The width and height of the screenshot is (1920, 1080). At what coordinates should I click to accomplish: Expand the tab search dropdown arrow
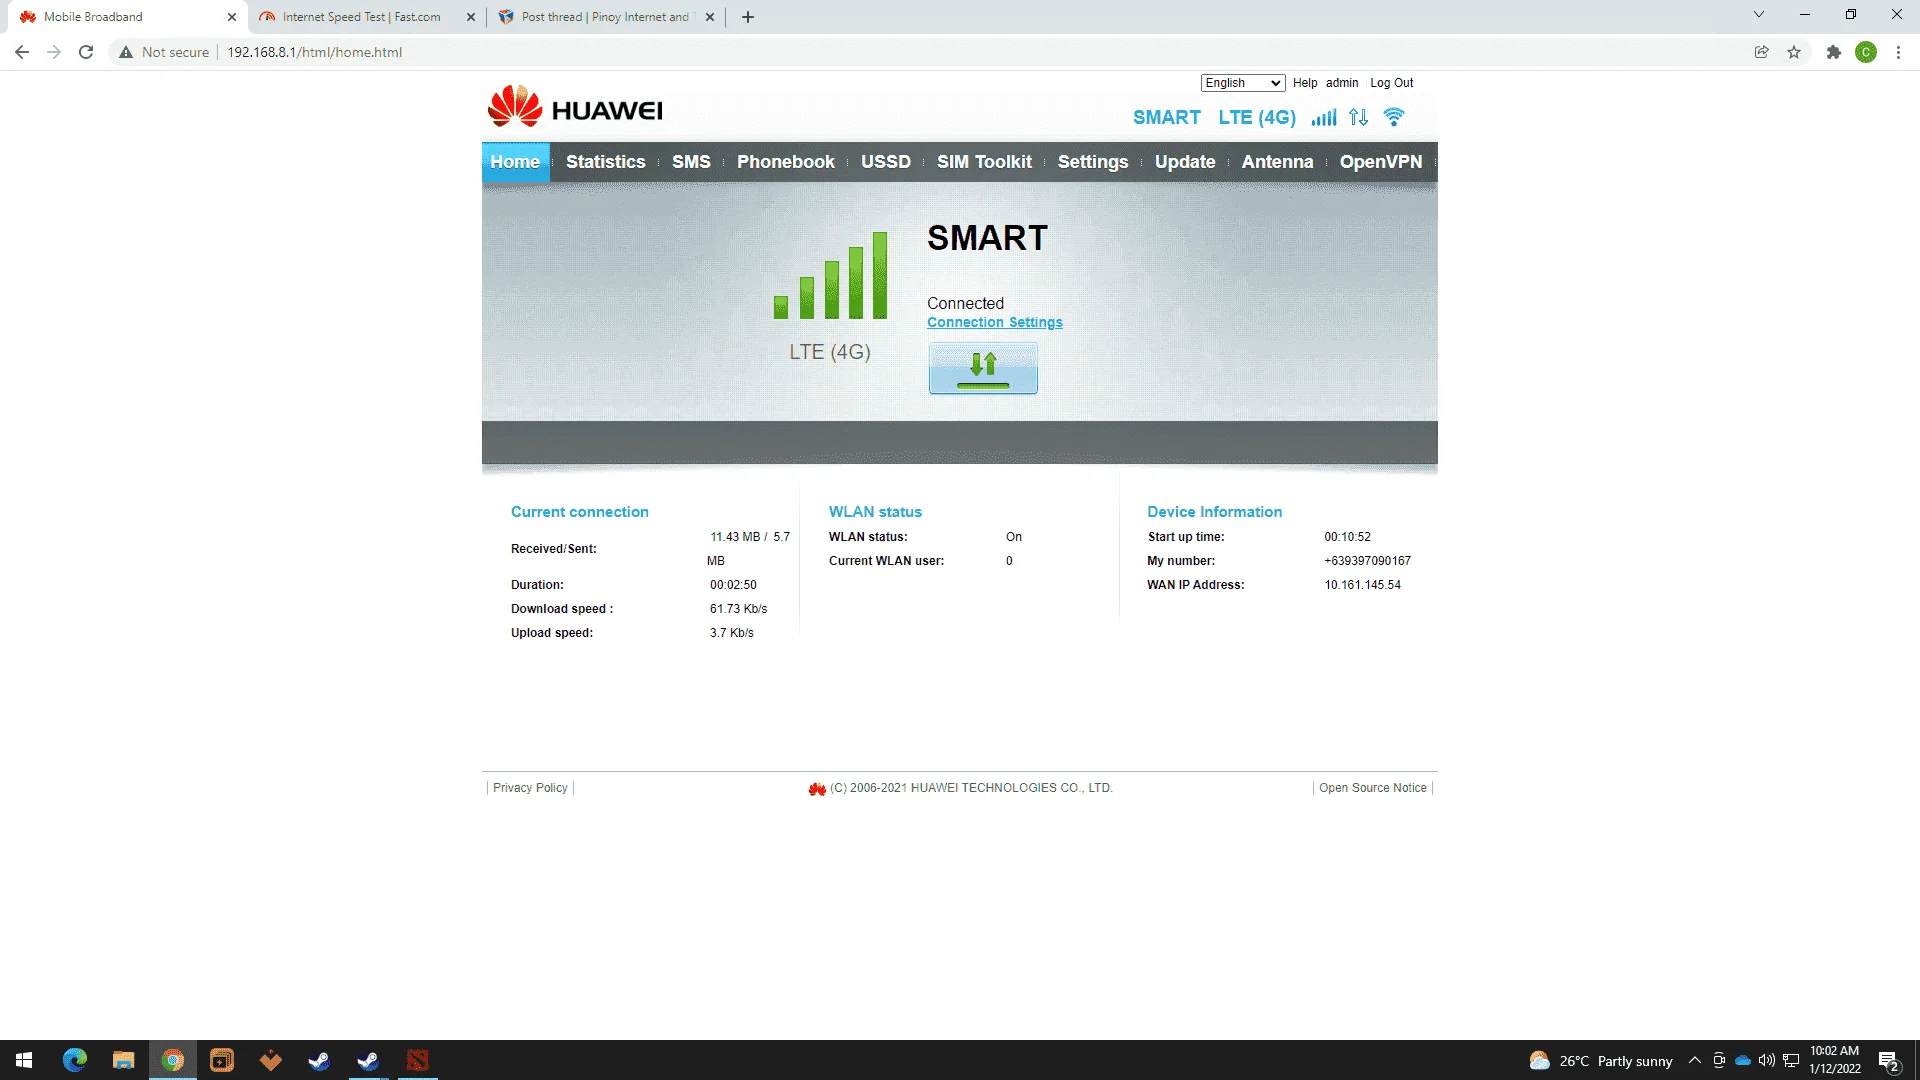click(x=1759, y=15)
